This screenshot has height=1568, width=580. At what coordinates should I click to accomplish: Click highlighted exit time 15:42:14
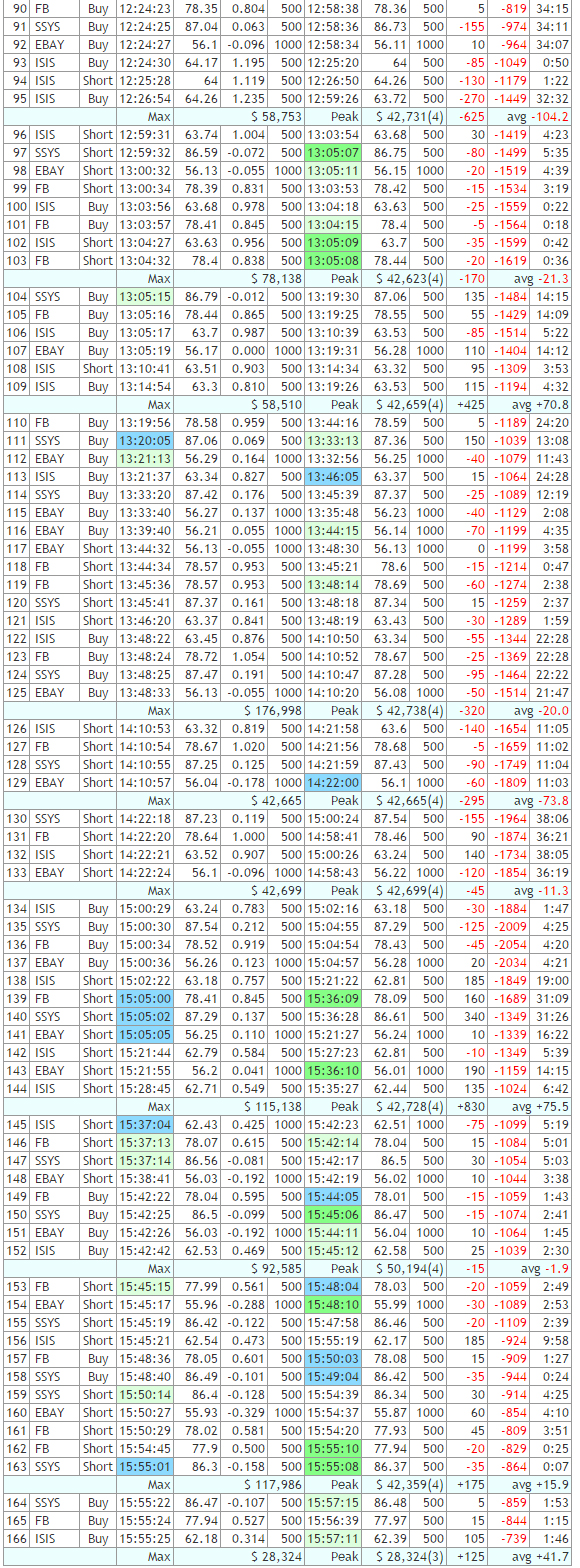click(x=332, y=1142)
